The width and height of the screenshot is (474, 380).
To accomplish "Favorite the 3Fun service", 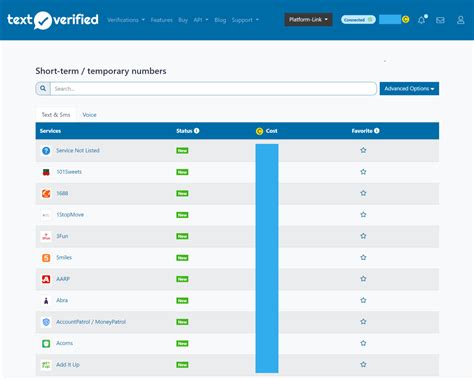I will (363, 236).
